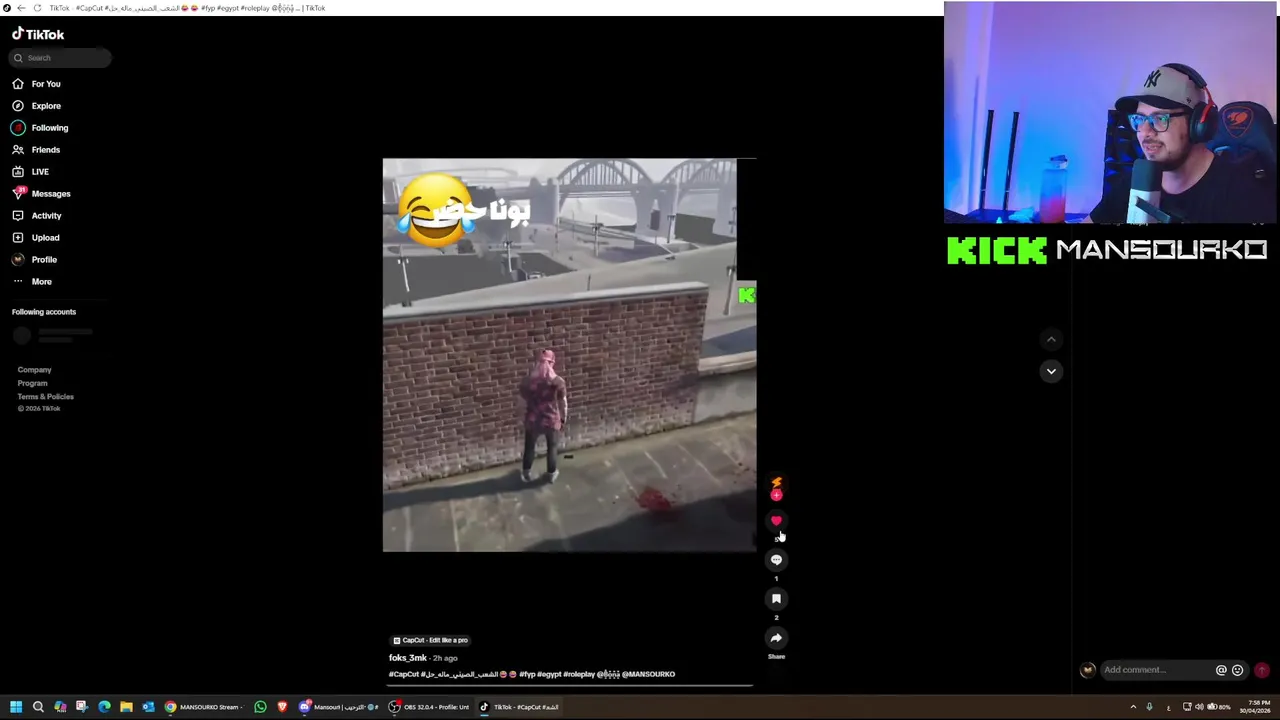Open the Company footer link
This screenshot has width=1280, height=720.
tap(34, 370)
